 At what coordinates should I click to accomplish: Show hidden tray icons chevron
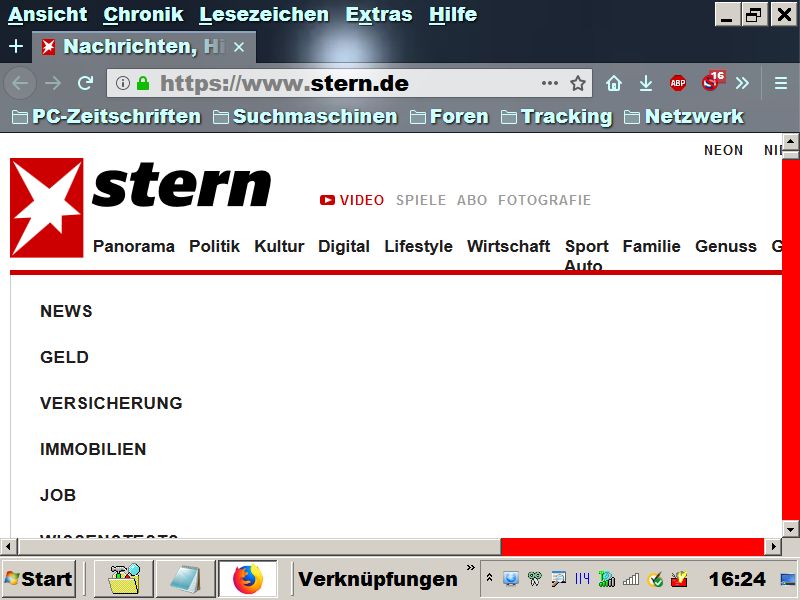click(489, 578)
